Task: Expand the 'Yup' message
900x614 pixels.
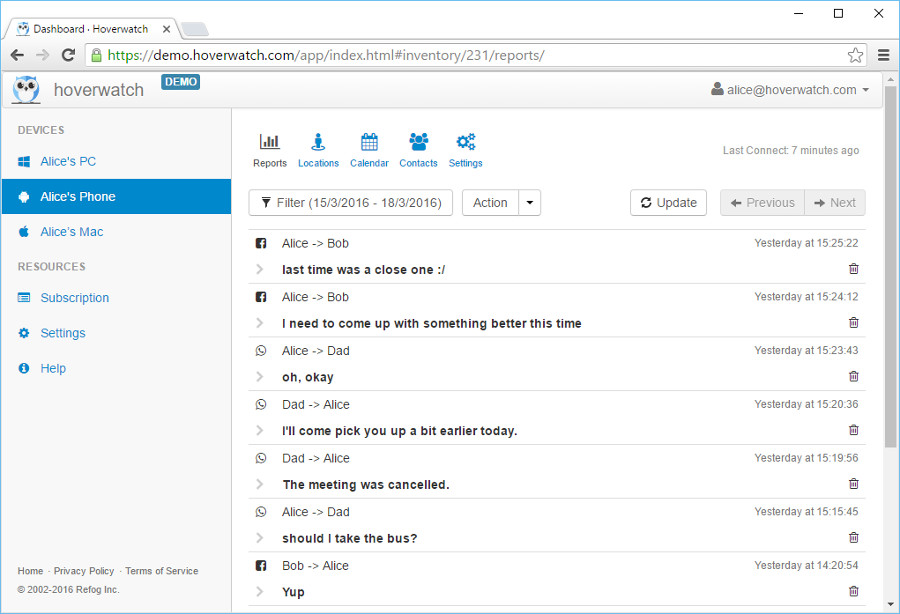Action: click(x=259, y=592)
